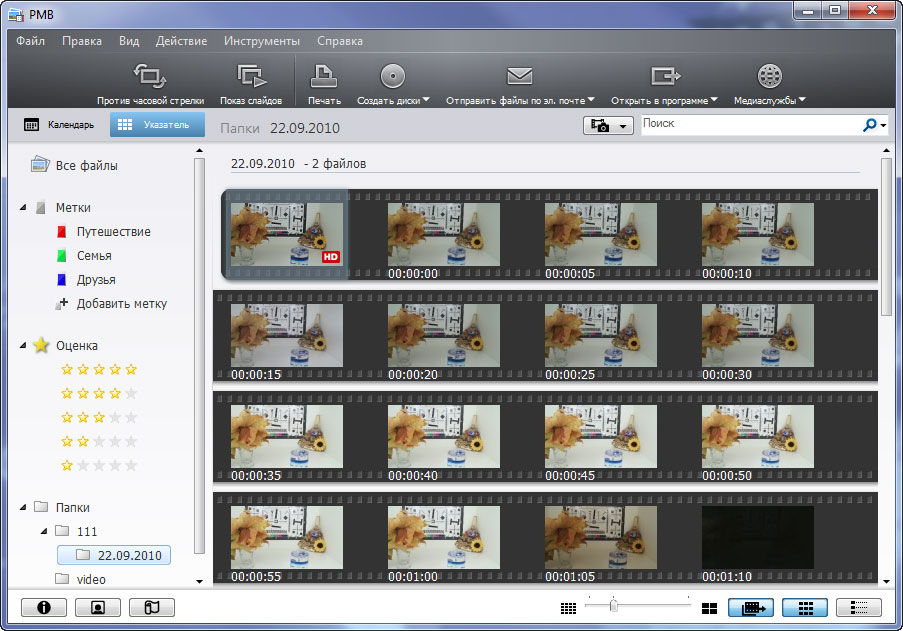The width and height of the screenshot is (903, 631).
Task: Click large thumbnails icon right of slider
Action: click(x=710, y=608)
